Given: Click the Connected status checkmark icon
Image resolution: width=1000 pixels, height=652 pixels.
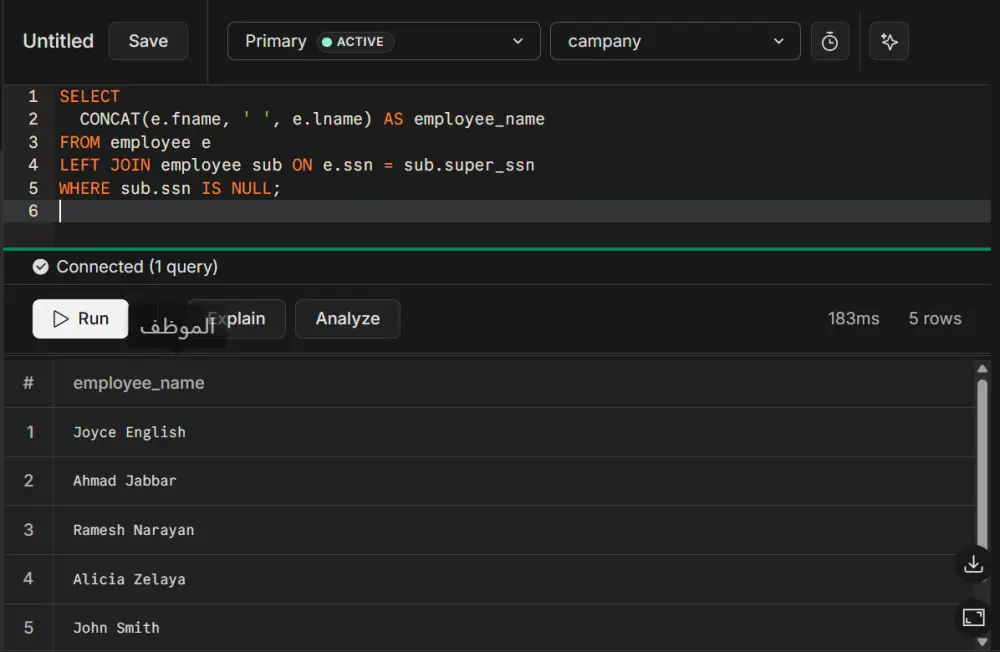Looking at the screenshot, I should pos(40,267).
